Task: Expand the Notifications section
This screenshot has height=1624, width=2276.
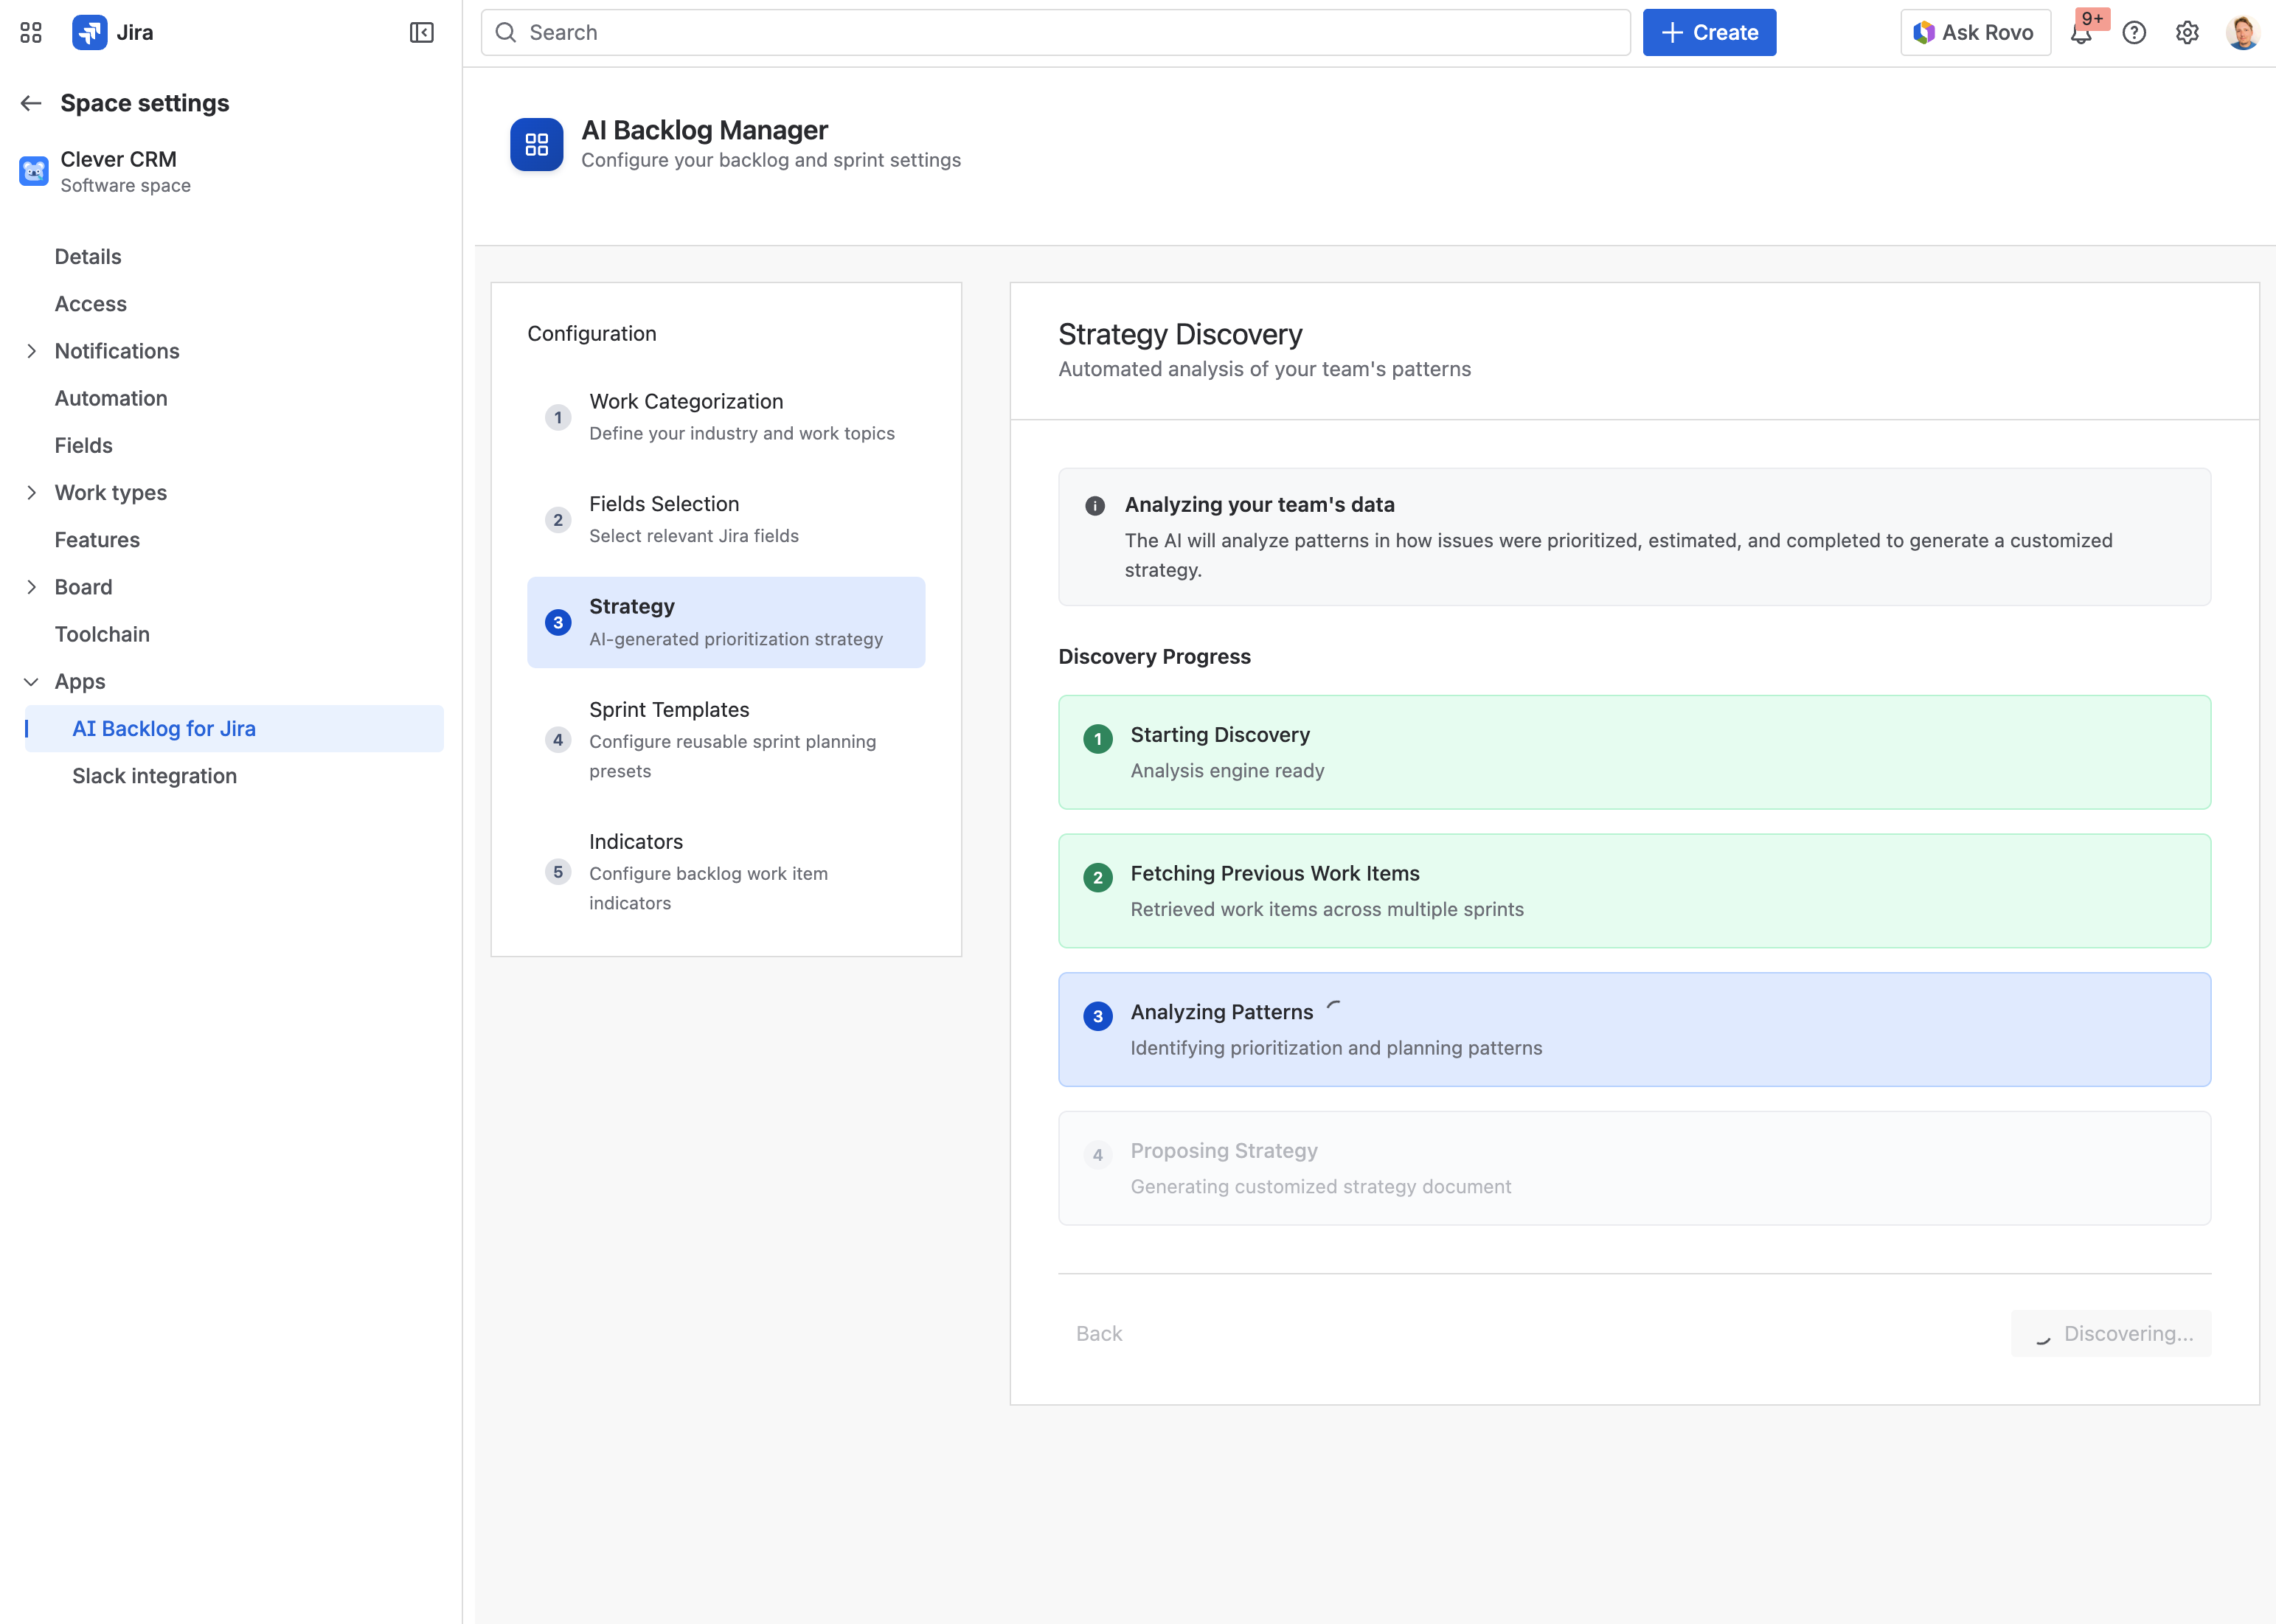Action: (x=31, y=351)
